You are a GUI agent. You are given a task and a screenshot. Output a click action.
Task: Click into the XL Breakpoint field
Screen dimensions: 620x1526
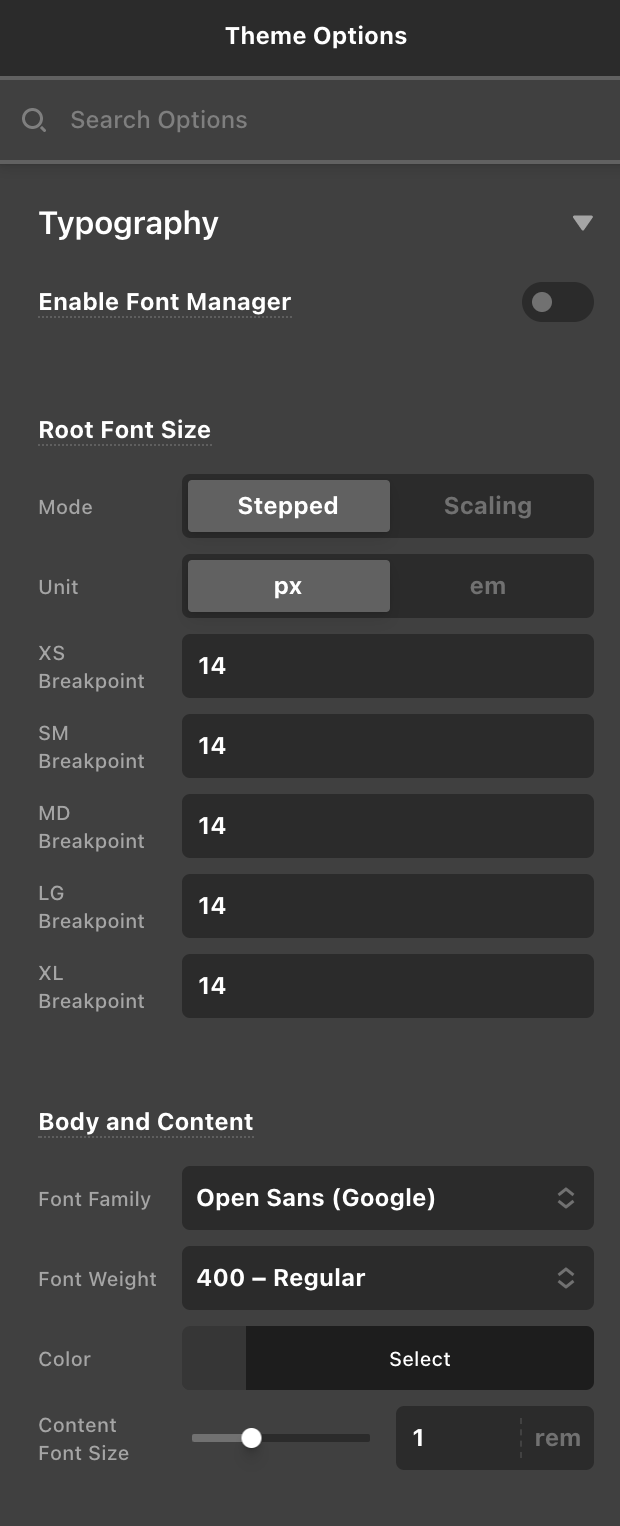(387, 986)
